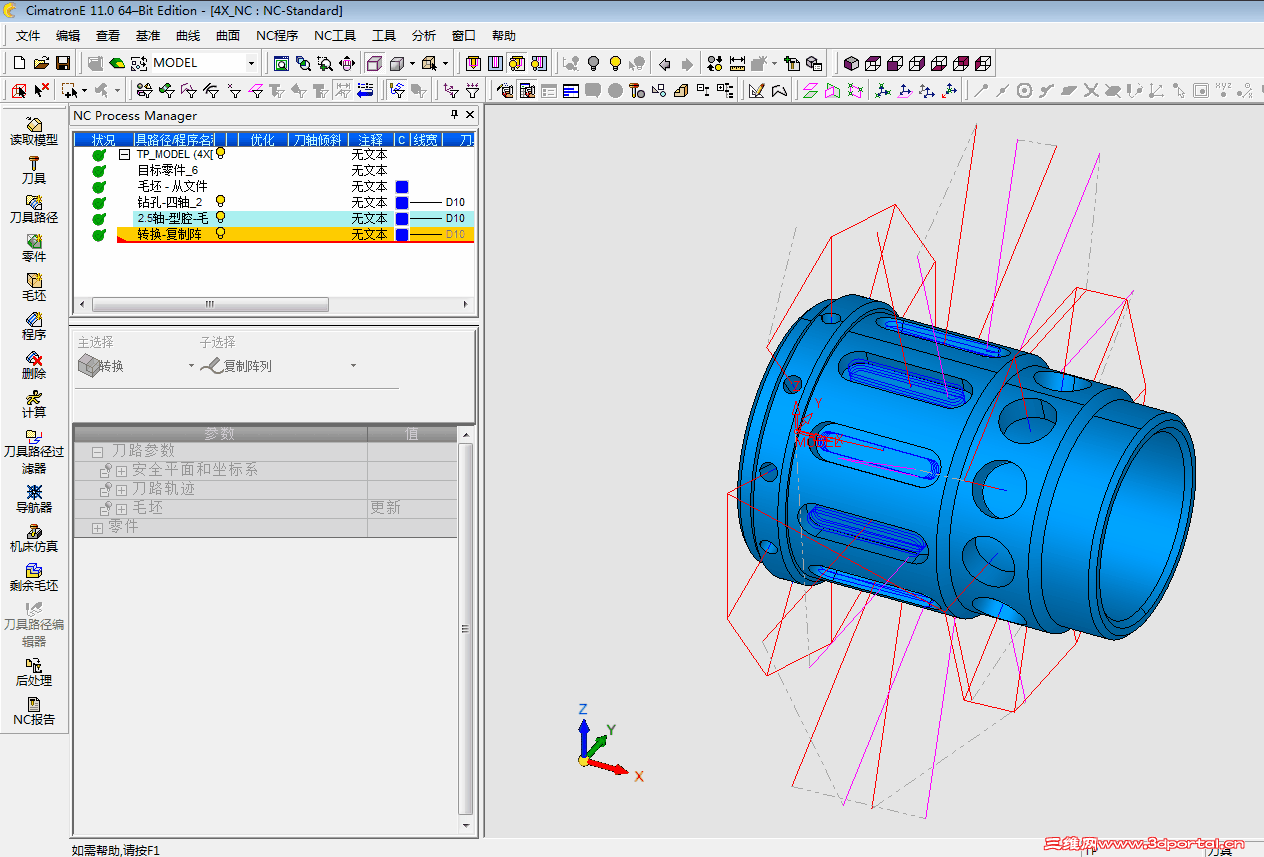Image resolution: width=1264 pixels, height=857 pixels.
Task: Click the measure ruler toolbar icon
Action: 737,63
